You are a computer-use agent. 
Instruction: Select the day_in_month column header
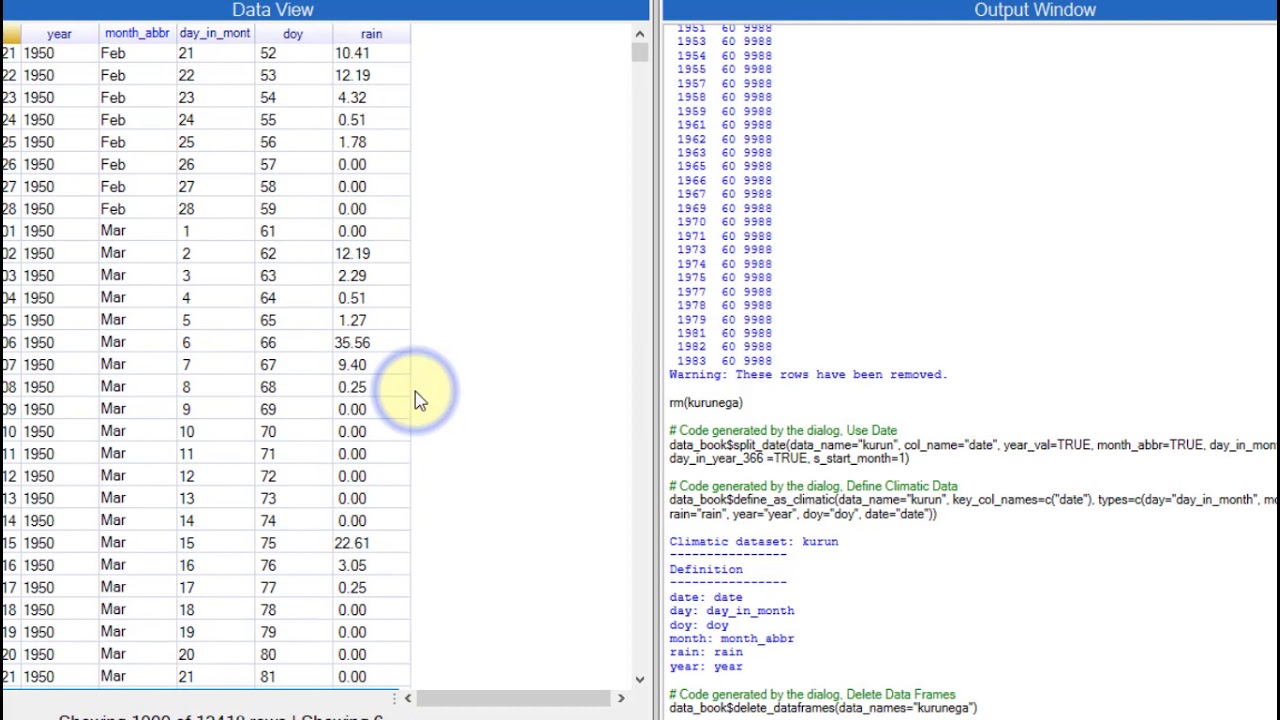point(215,34)
